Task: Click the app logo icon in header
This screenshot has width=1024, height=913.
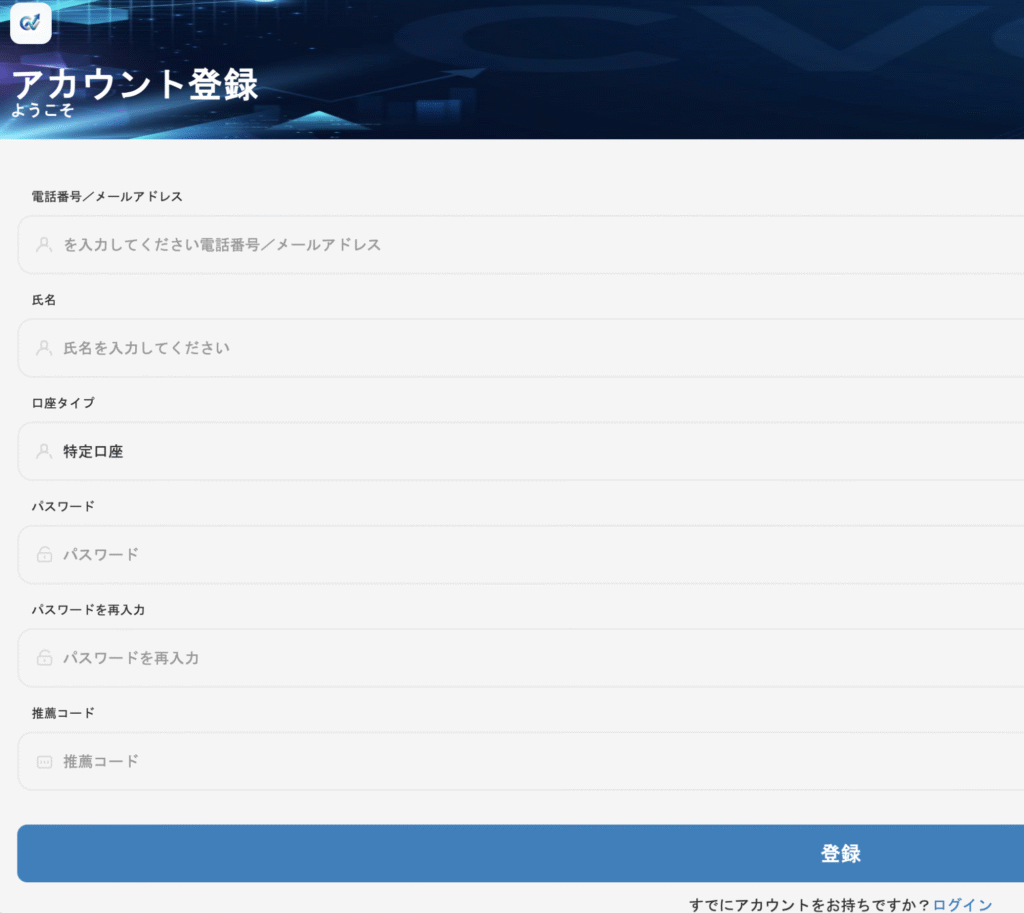Action: [x=31, y=23]
